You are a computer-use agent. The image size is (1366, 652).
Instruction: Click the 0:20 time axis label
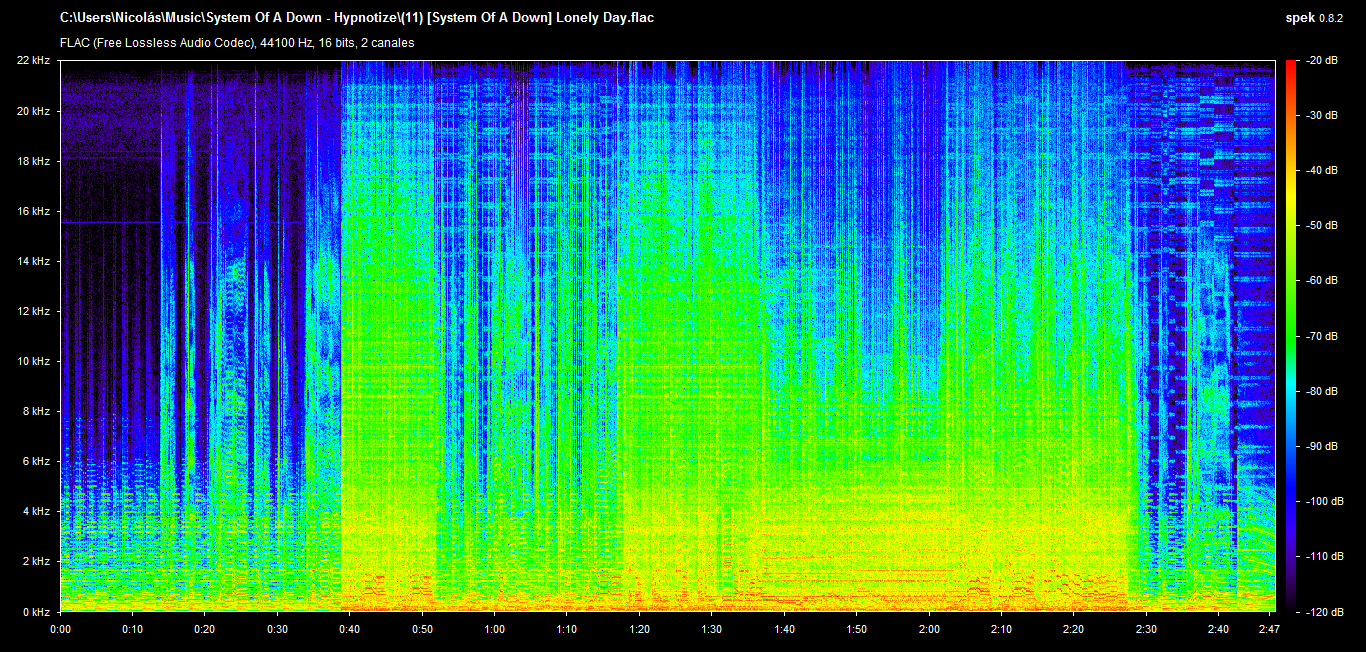[205, 629]
